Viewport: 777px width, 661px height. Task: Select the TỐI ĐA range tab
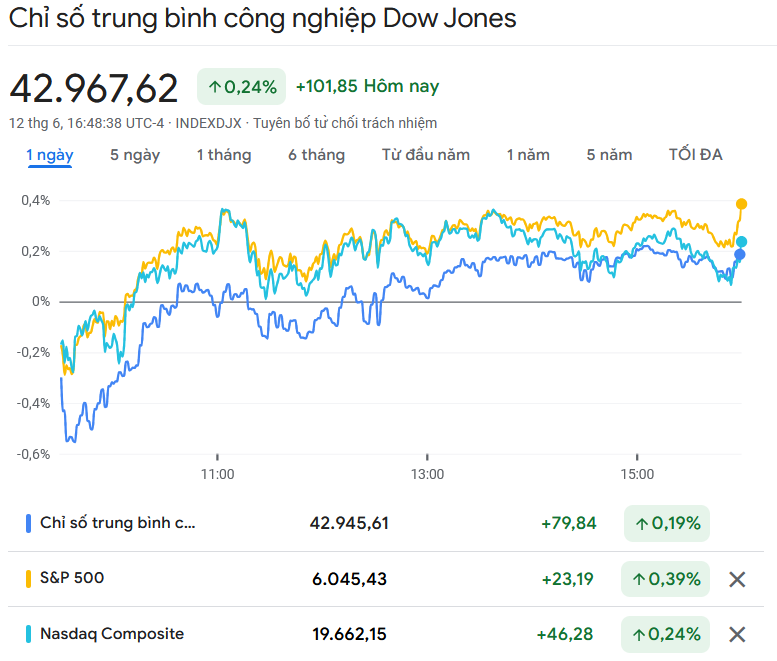pyautogui.click(x=696, y=155)
